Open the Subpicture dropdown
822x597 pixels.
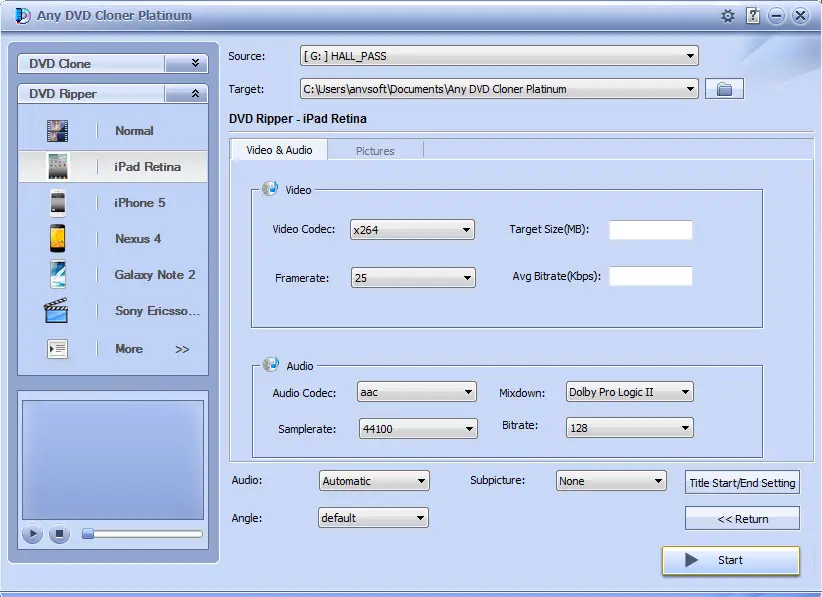611,481
